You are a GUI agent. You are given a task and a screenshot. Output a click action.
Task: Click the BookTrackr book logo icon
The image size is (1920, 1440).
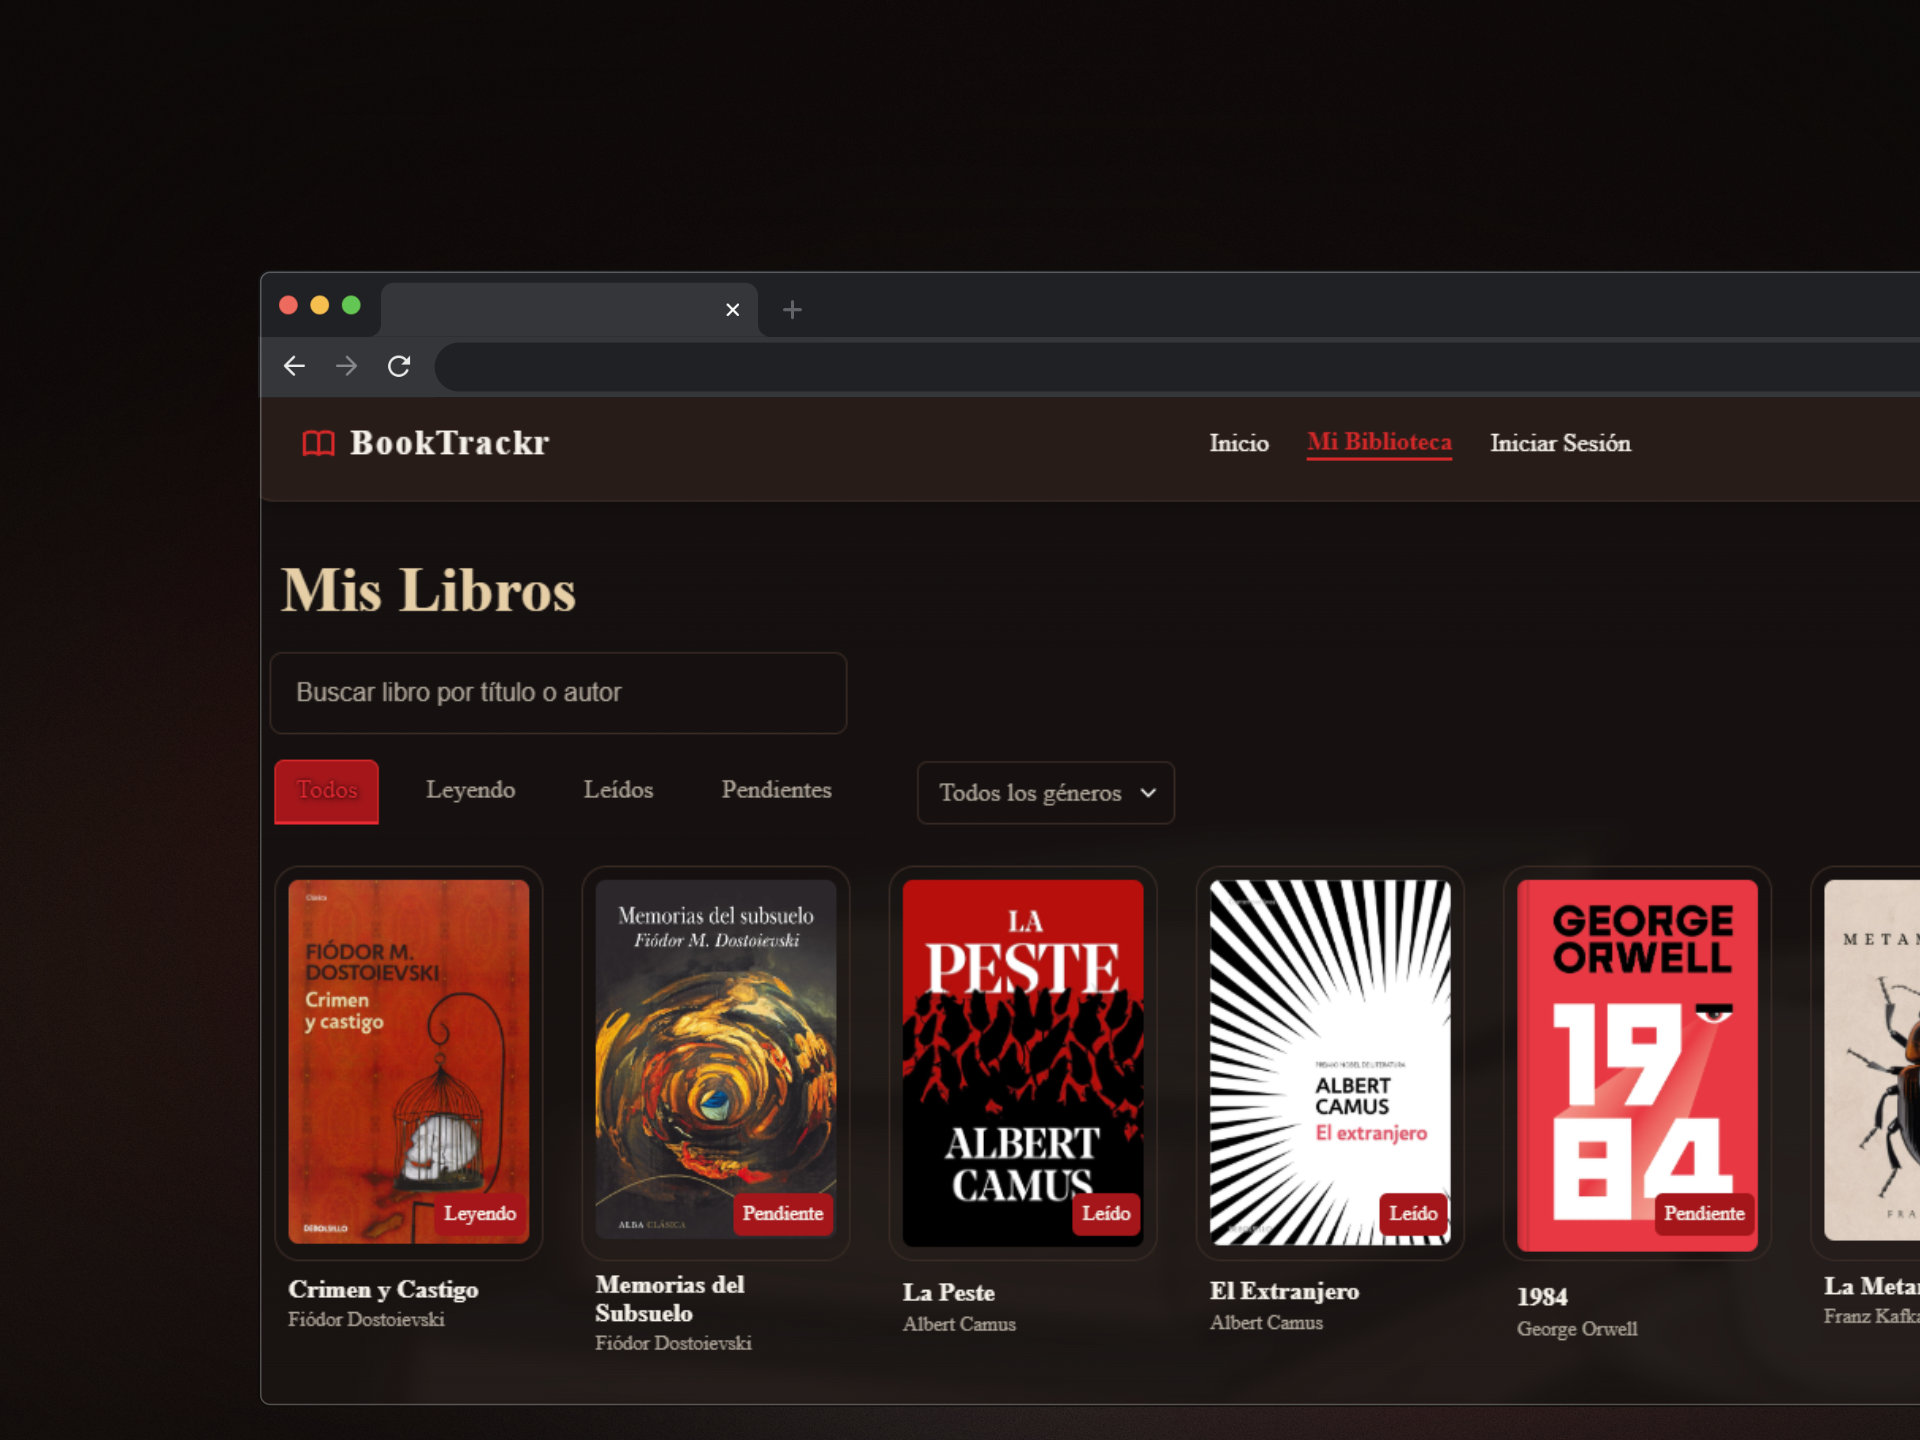pyautogui.click(x=318, y=443)
